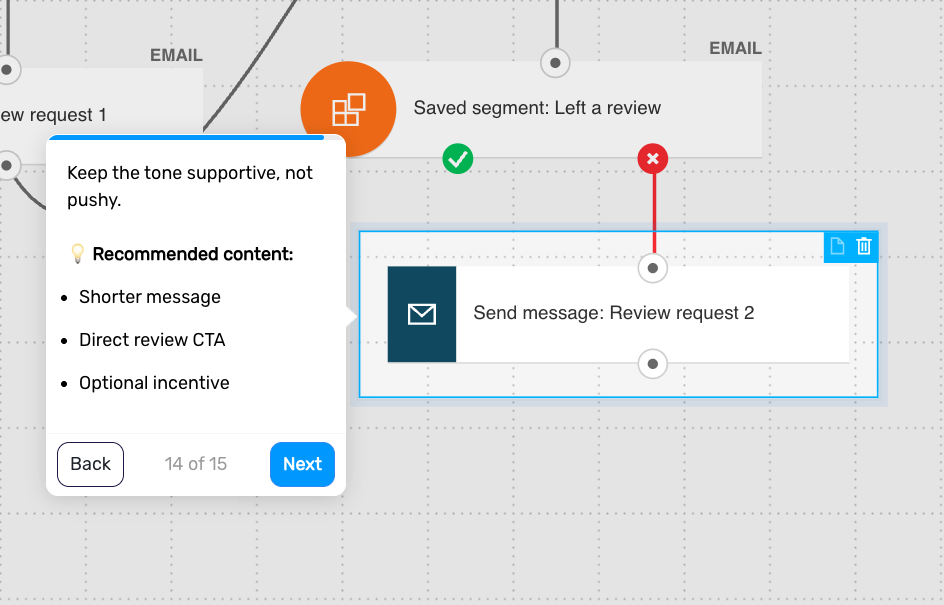Click the envelope icon on Review request 2
The height and width of the screenshot is (605, 944).
click(x=421, y=314)
